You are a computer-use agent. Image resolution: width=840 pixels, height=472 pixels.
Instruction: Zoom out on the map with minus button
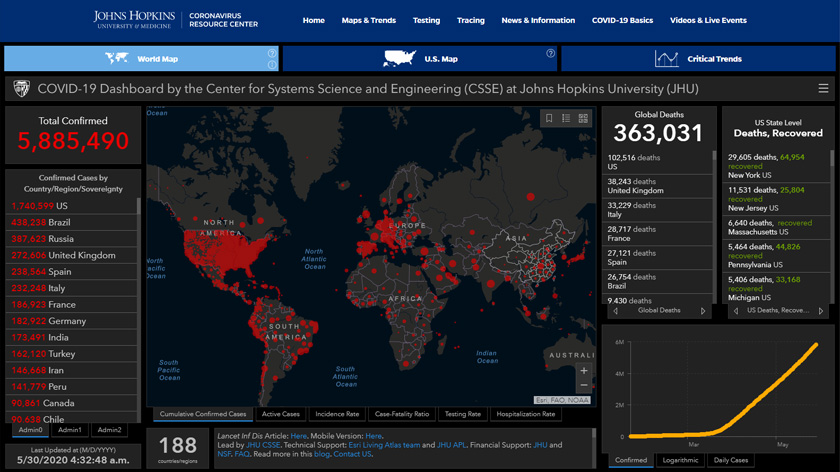pos(584,385)
